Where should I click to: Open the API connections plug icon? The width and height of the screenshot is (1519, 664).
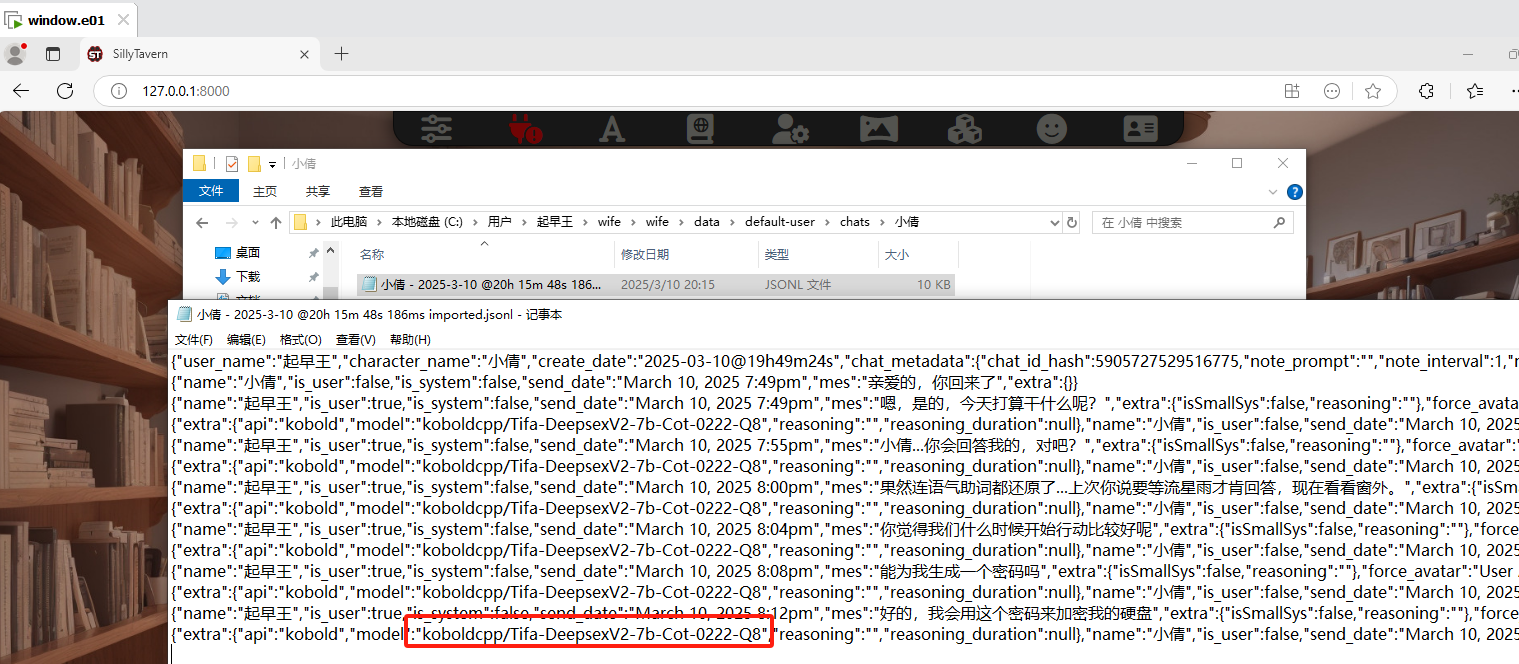point(525,128)
